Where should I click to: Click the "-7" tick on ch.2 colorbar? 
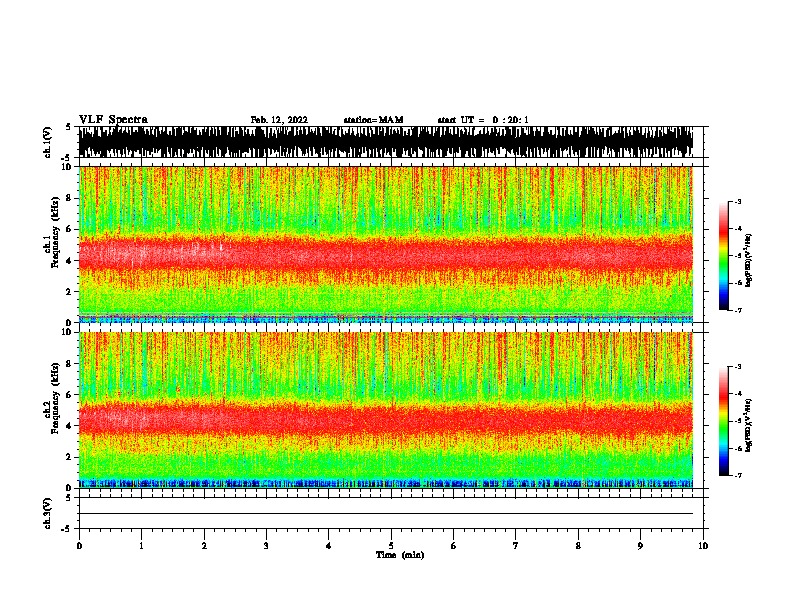(x=738, y=475)
